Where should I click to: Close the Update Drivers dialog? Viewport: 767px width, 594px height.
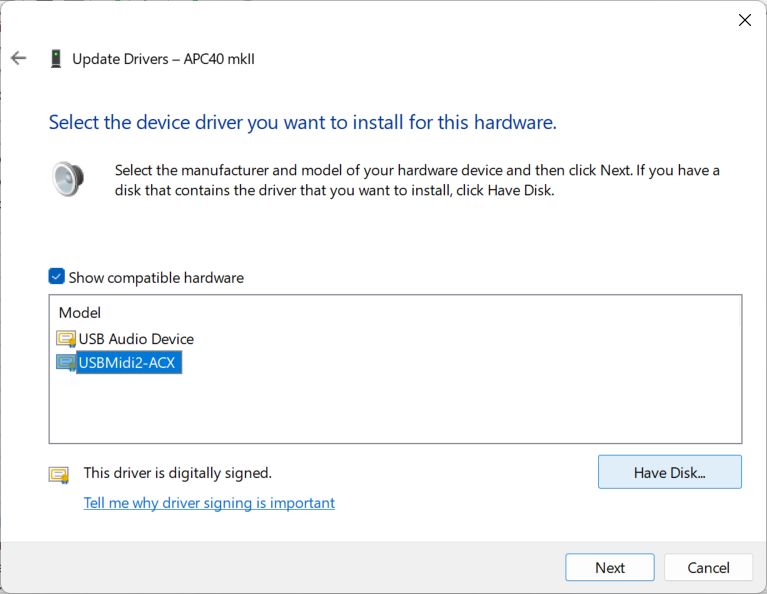[744, 20]
